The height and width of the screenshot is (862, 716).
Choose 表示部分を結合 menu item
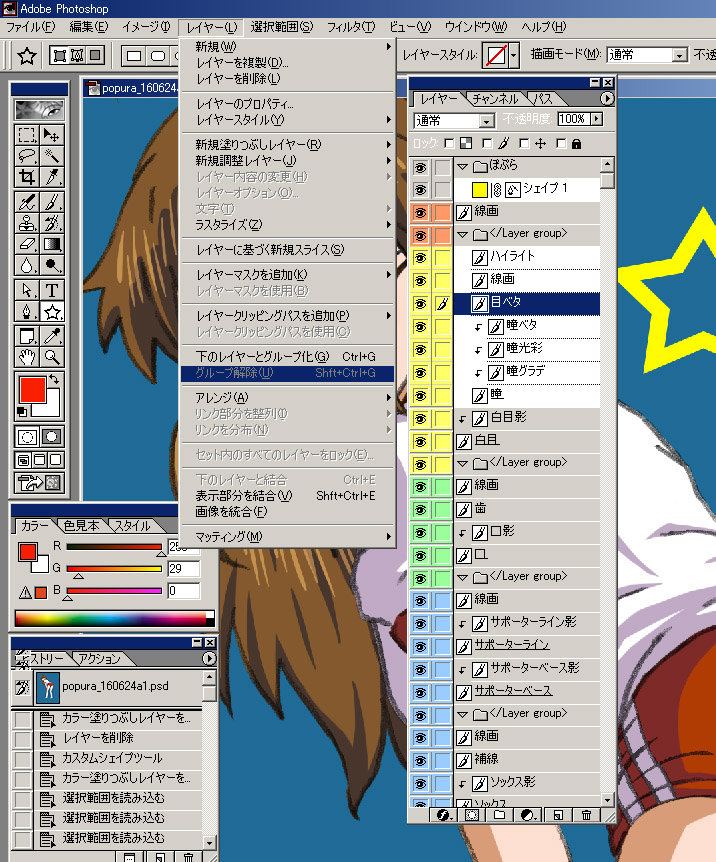pos(288,496)
